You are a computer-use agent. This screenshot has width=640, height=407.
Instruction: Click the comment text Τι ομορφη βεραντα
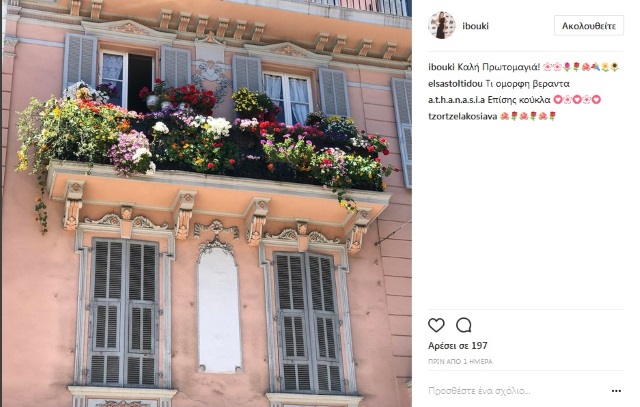[x=527, y=84]
